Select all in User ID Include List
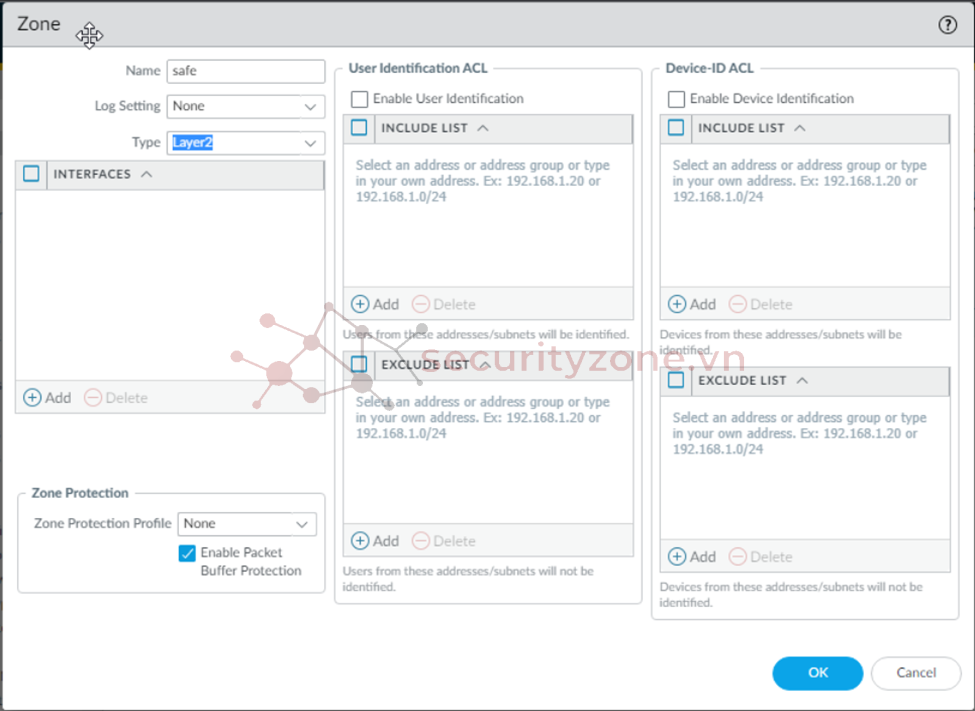The width and height of the screenshot is (975, 711). pos(360,128)
